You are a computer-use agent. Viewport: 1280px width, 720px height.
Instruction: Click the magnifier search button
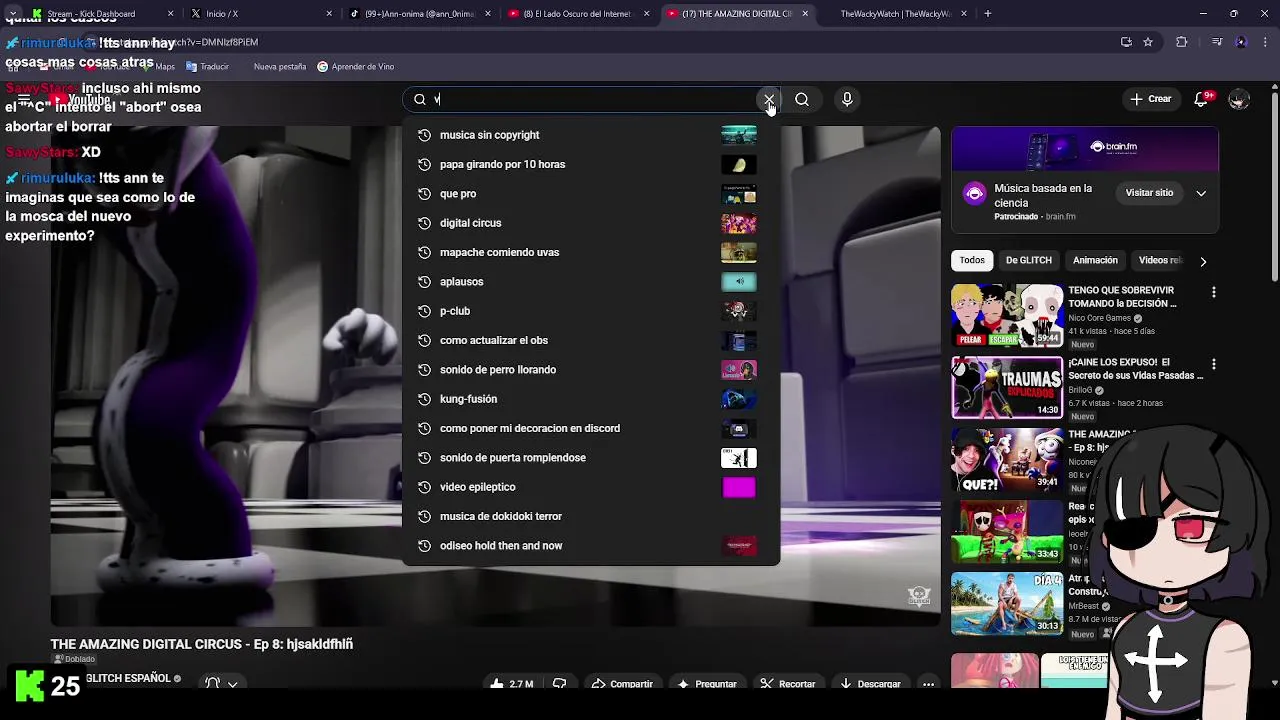(802, 99)
